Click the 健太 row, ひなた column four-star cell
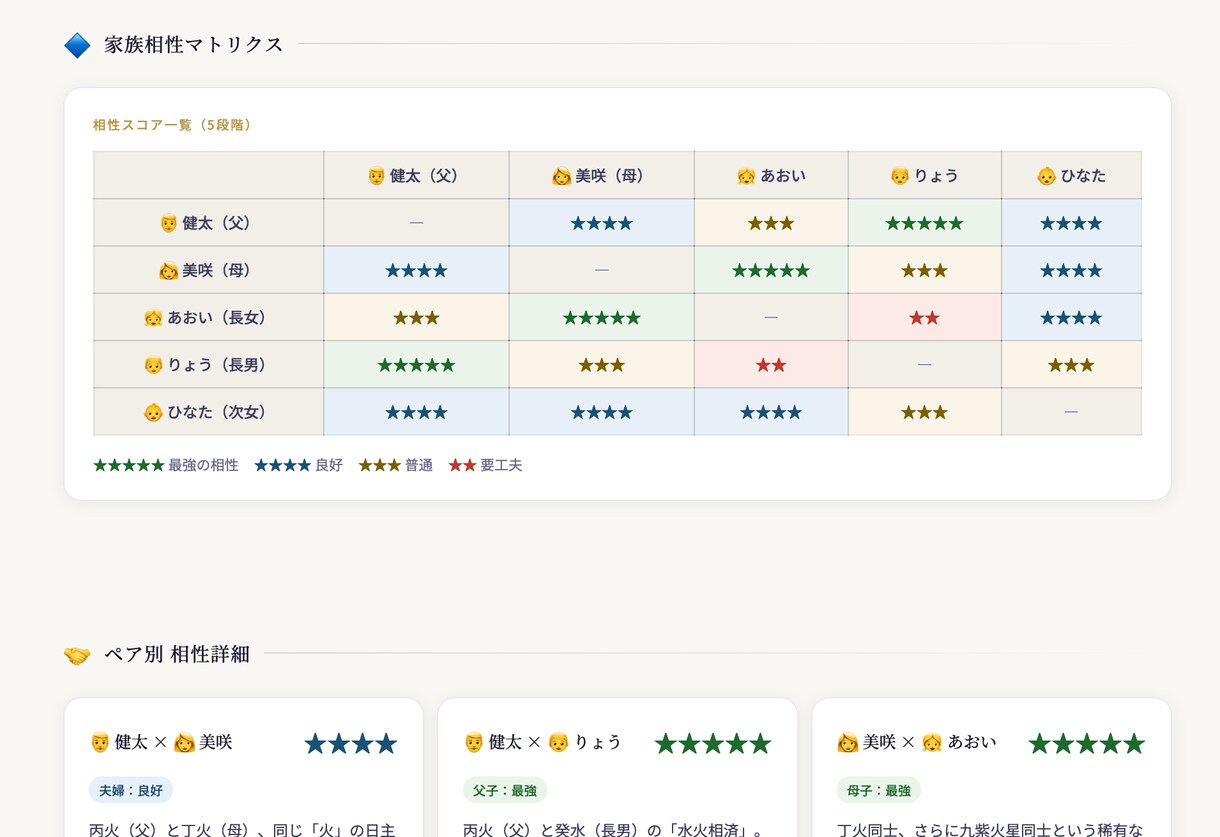The width and height of the screenshot is (1220, 837). point(1071,223)
